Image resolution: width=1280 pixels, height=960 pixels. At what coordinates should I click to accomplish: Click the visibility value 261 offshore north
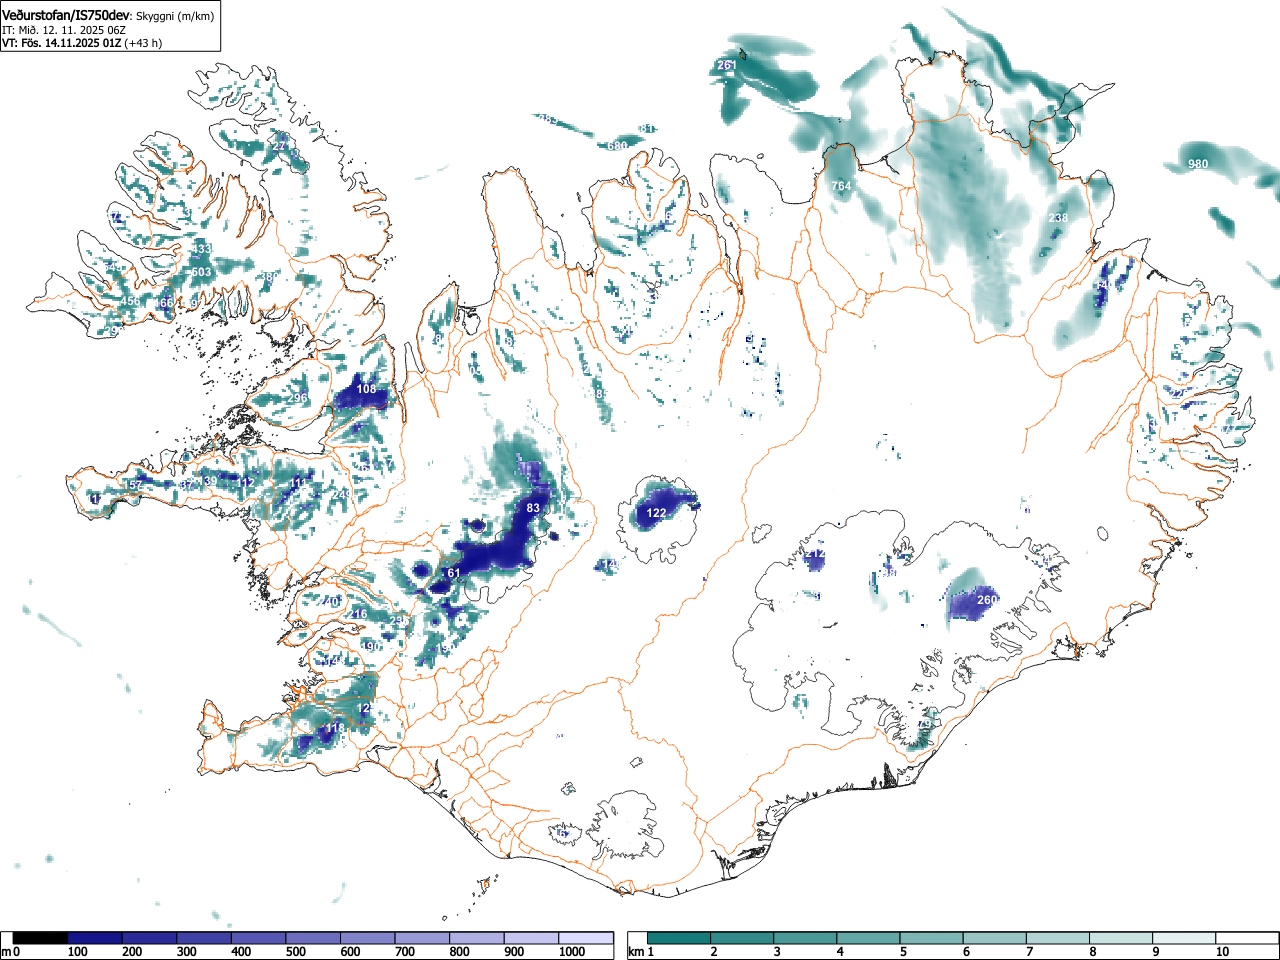tap(727, 65)
